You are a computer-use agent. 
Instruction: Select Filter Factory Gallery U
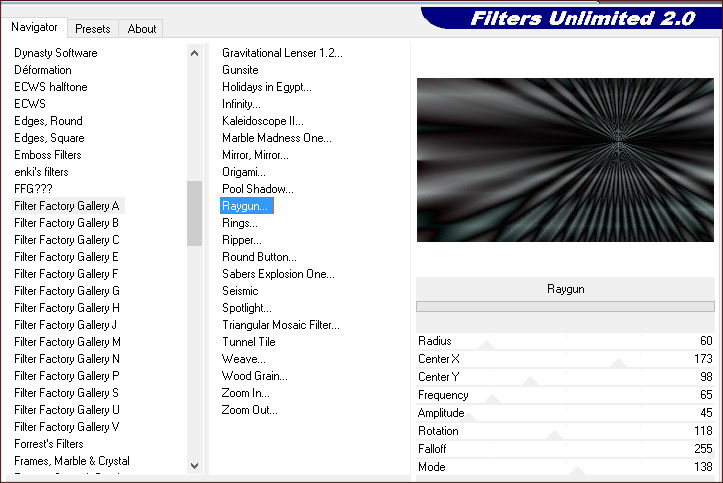(67, 410)
